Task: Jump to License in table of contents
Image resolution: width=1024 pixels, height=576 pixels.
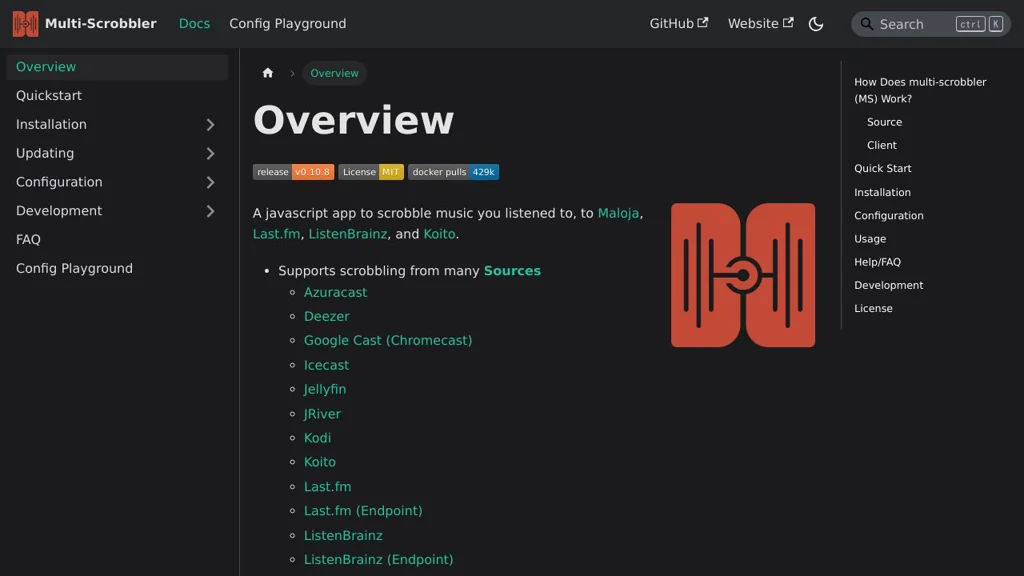Action: click(873, 308)
